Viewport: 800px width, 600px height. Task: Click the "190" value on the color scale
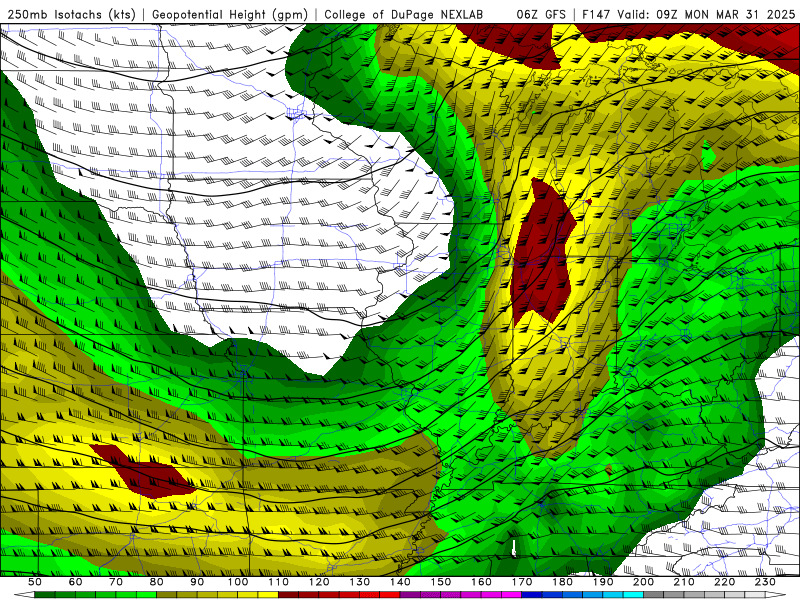[x=603, y=582]
